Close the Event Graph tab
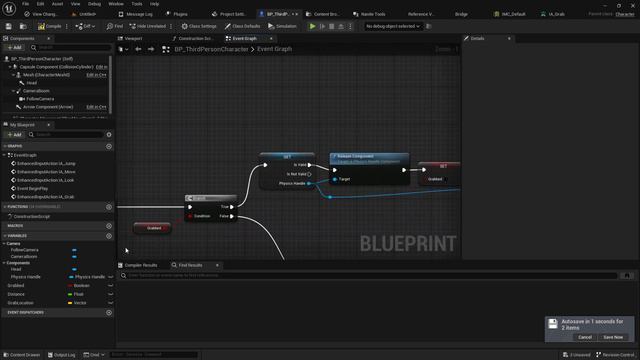640x360 pixels. click(x=271, y=38)
